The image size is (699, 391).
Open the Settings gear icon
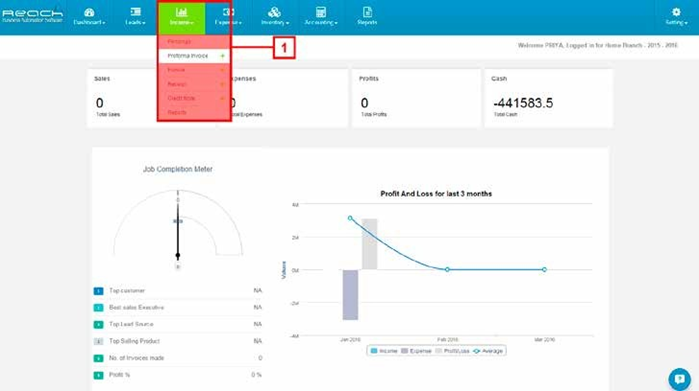[x=676, y=12]
